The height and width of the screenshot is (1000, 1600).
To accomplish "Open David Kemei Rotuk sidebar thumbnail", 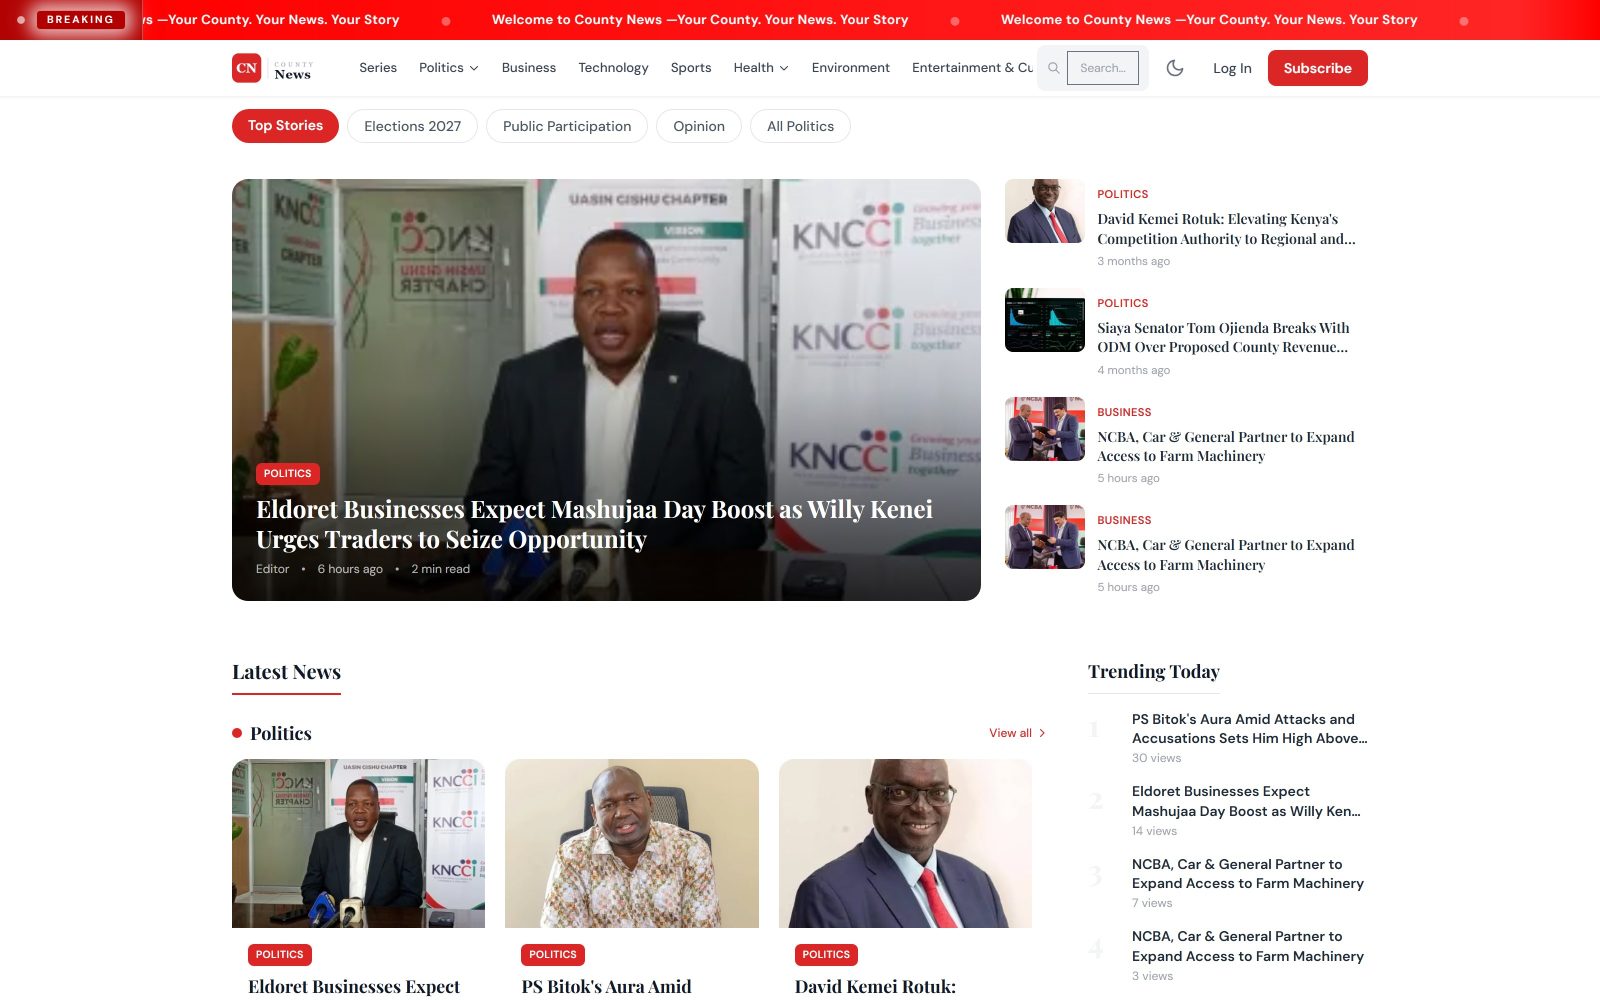I will (x=1044, y=211).
